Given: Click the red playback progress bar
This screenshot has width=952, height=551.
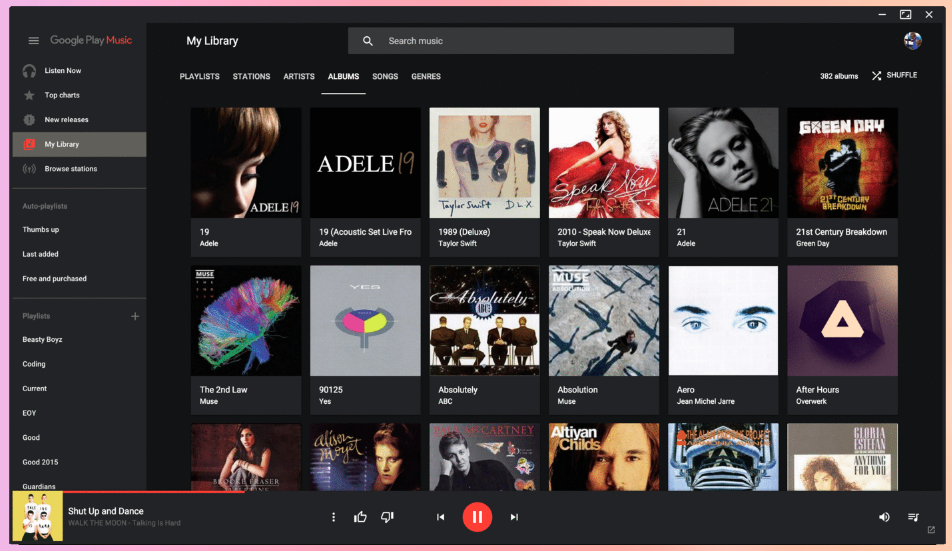Looking at the screenshot, I should (x=129, y=491).
